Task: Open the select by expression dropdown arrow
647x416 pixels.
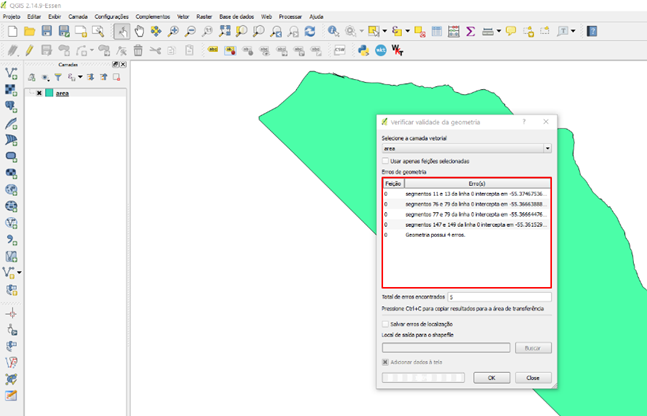Action: 408,31
